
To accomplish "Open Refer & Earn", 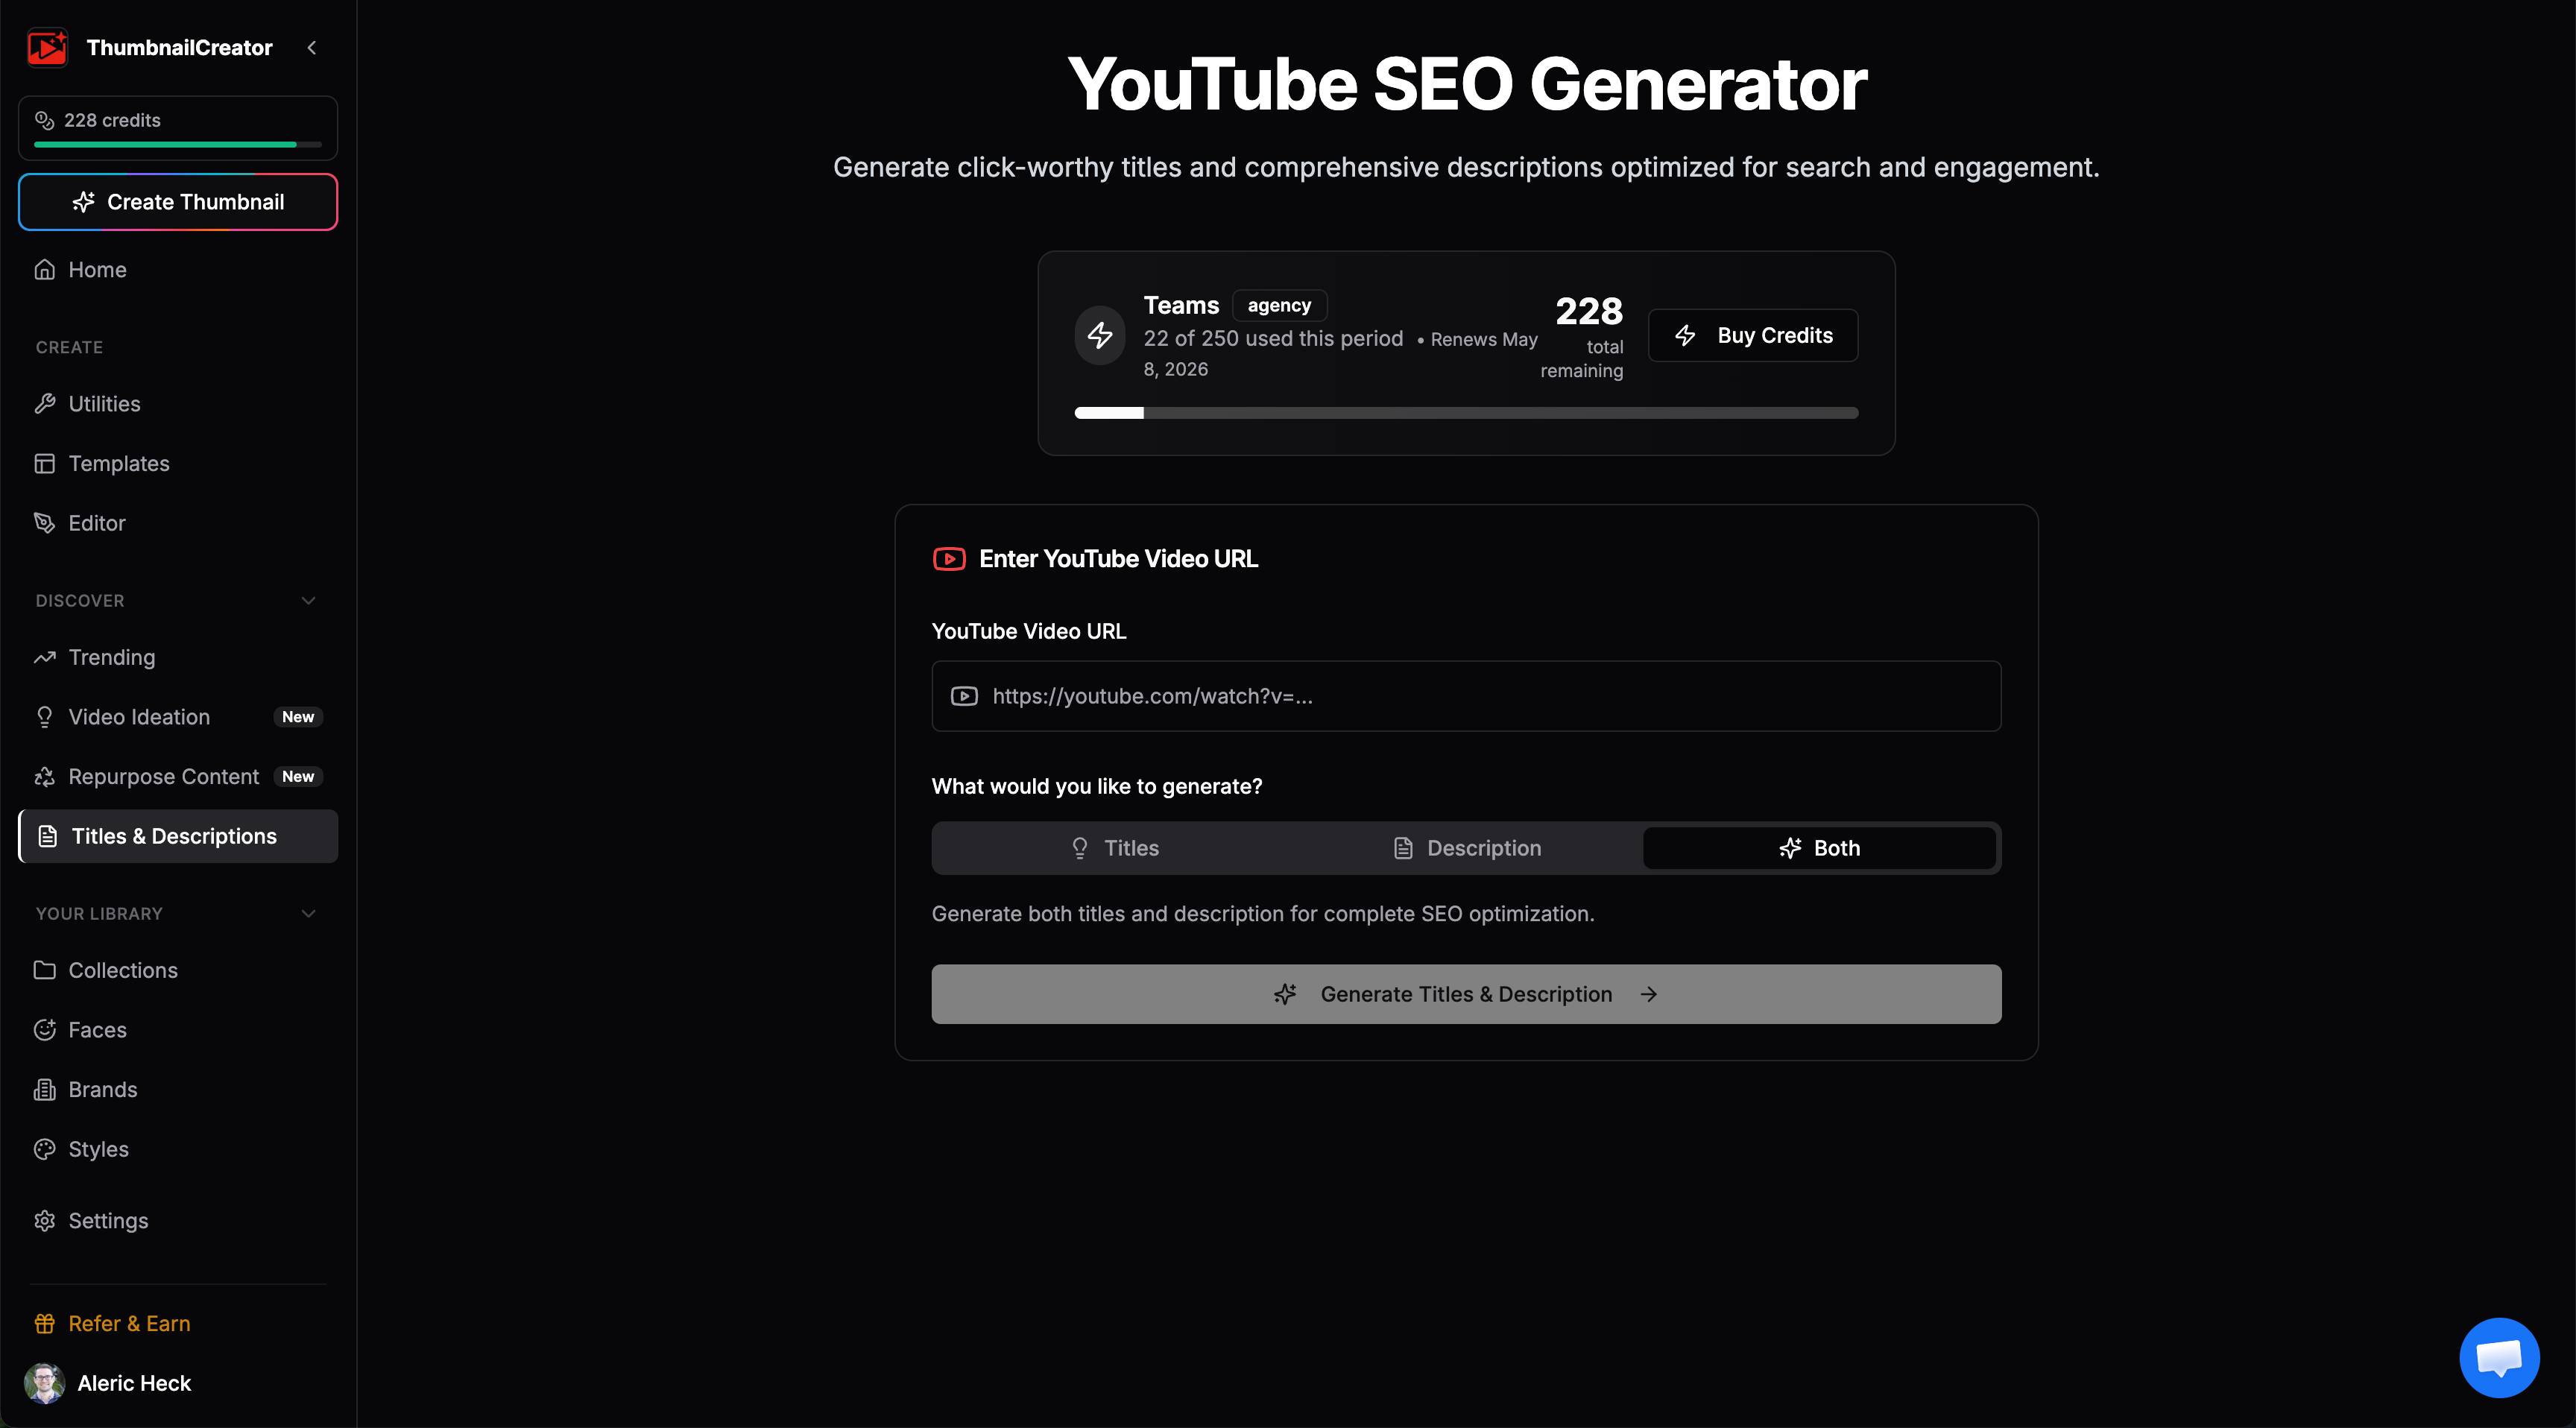I will [178, 1324].
